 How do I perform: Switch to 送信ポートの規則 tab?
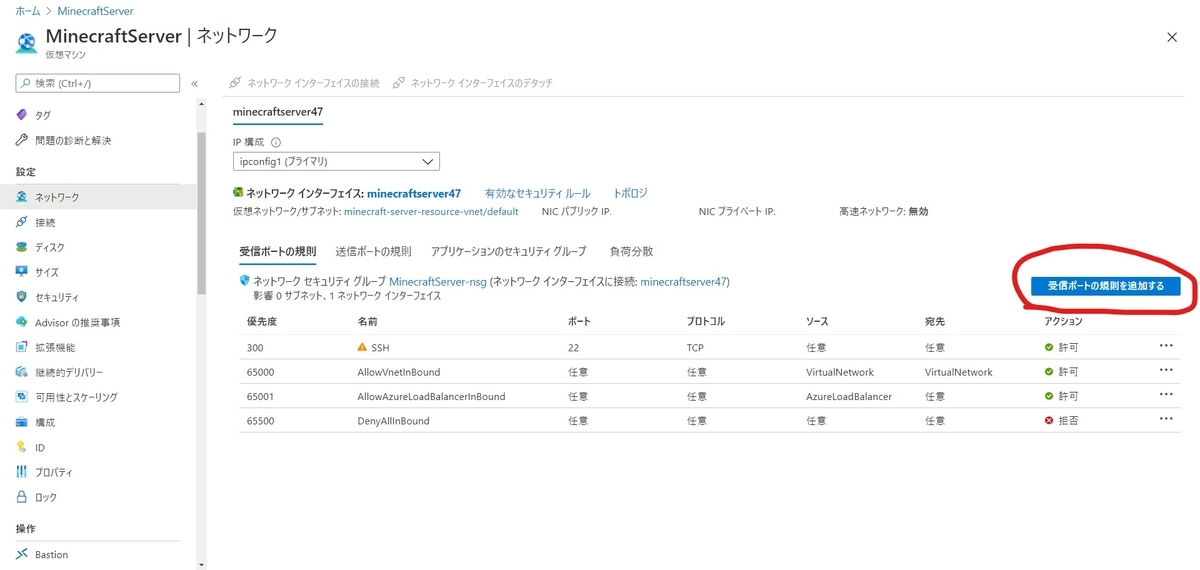tap(373, 251)
